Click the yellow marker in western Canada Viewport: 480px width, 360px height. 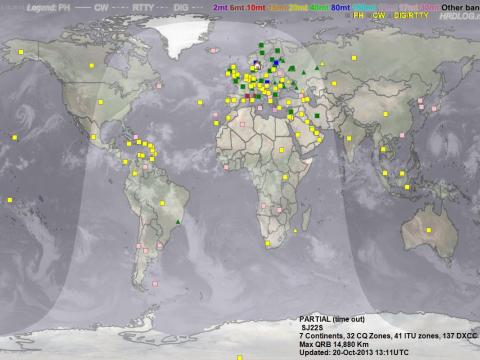[x=92, y=66]
